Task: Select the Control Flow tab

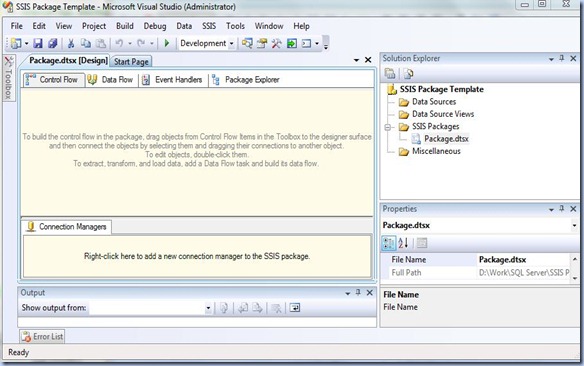Action: tap(53, 80)
